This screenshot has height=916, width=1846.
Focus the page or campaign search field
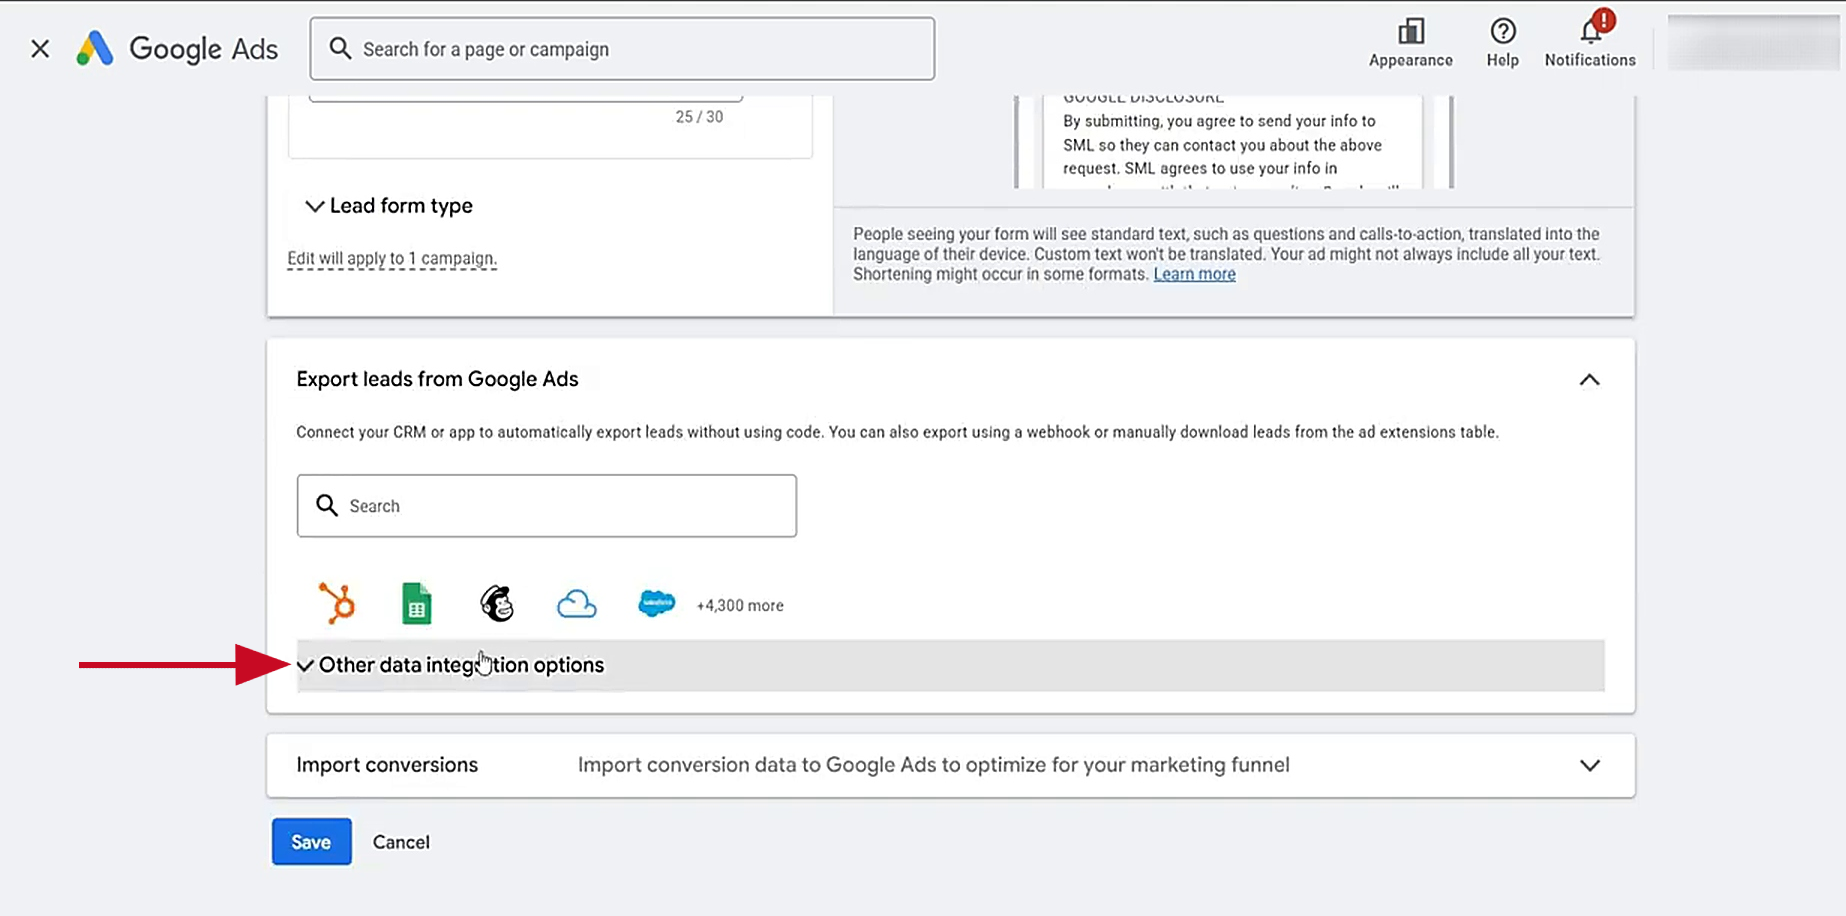[x=622, y=48]
